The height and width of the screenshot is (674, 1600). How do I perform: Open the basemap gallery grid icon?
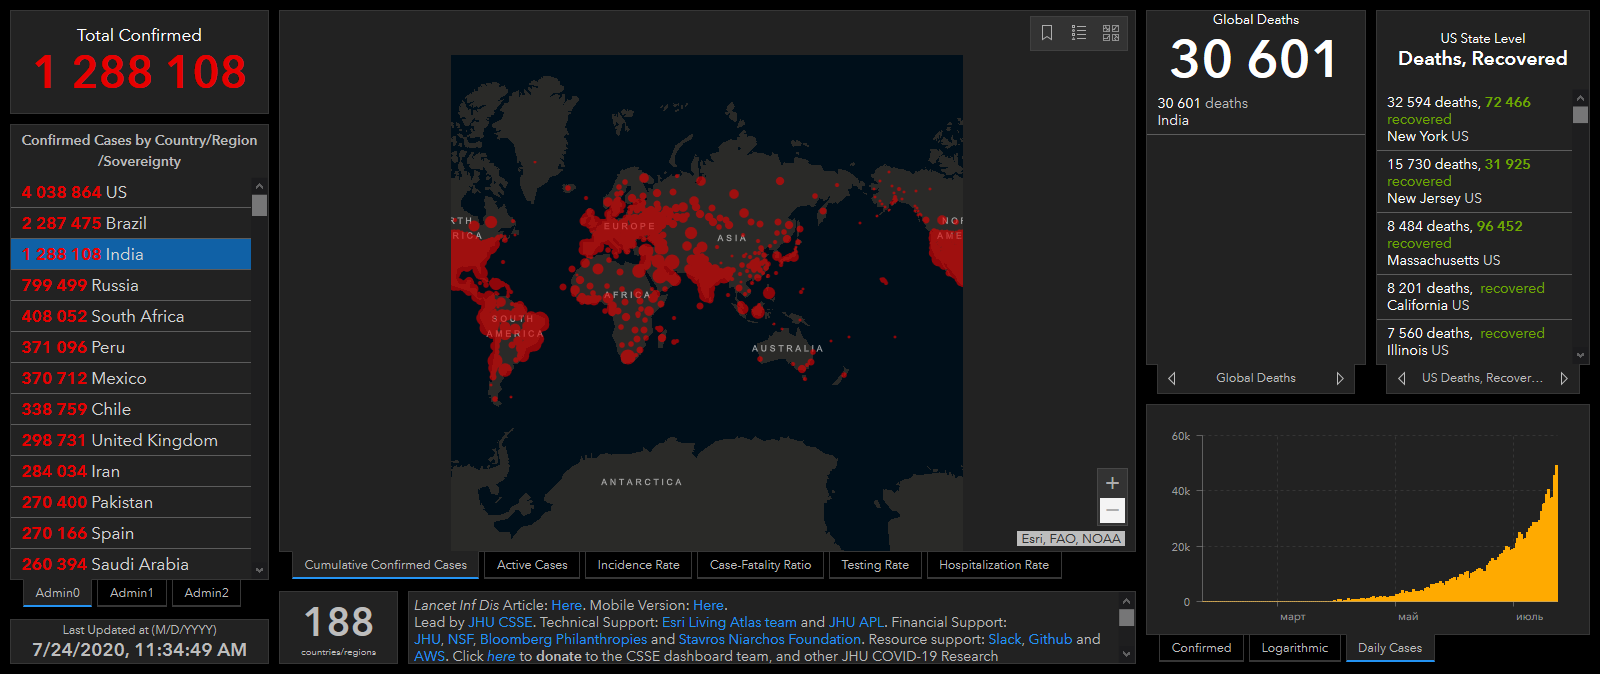pyautogui.click(x=1111, y=33)
